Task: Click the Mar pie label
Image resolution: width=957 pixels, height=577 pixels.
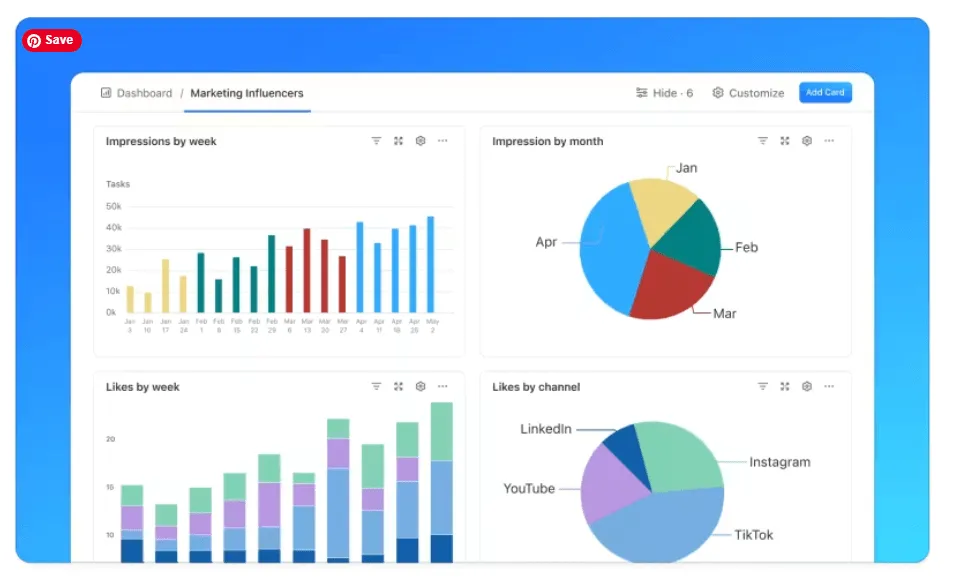Action: tap(724, 313)
